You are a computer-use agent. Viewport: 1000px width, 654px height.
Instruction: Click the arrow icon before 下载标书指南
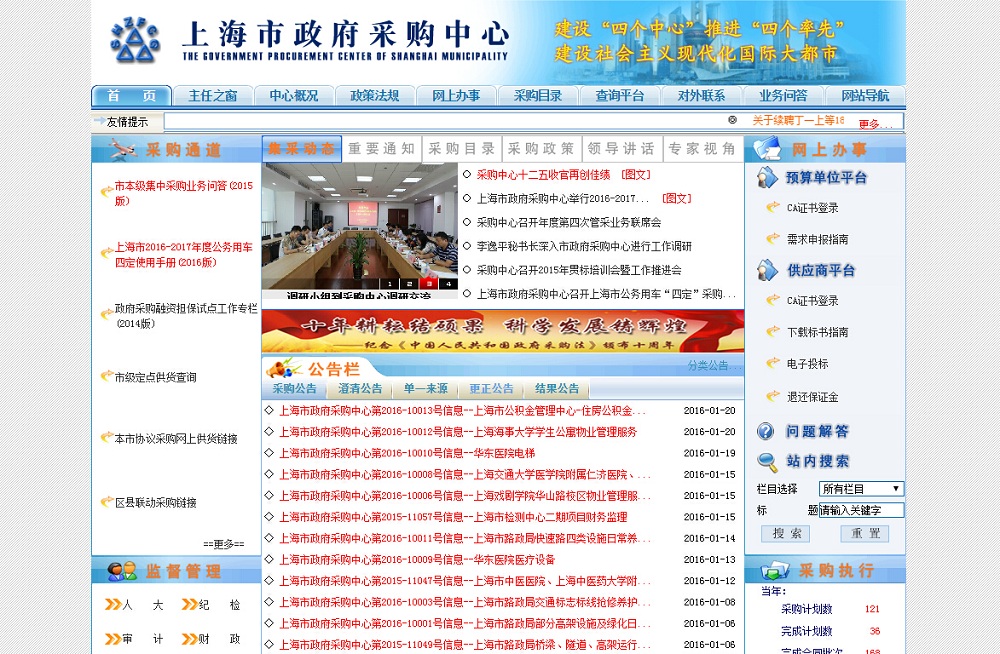coord(772,331)
